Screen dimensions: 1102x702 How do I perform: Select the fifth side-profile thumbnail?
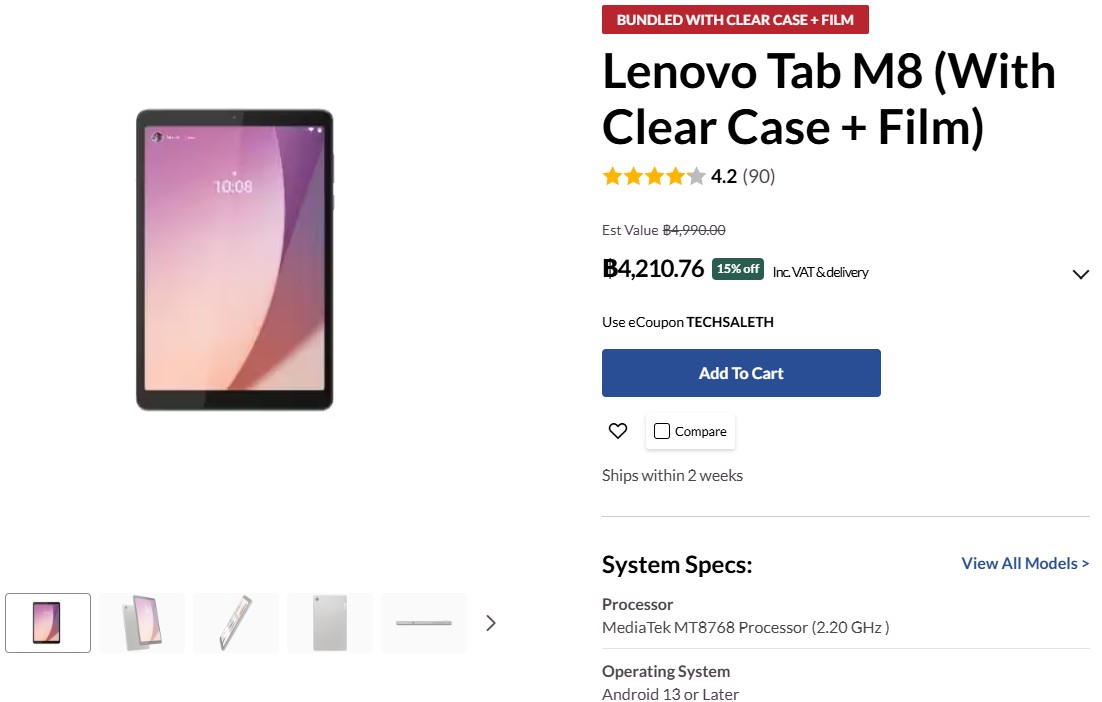pos(424,623)
